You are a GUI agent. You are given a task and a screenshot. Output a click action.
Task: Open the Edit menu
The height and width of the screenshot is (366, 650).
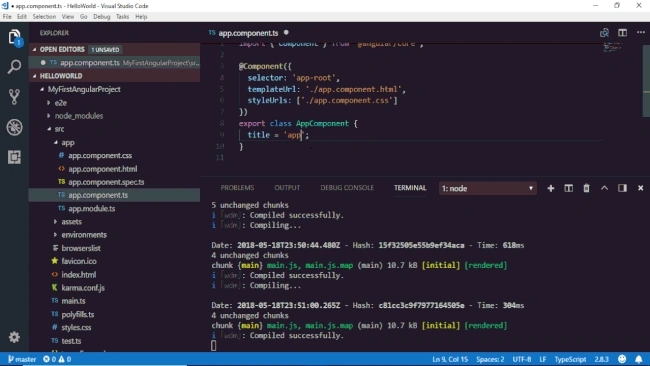point(22,17)
